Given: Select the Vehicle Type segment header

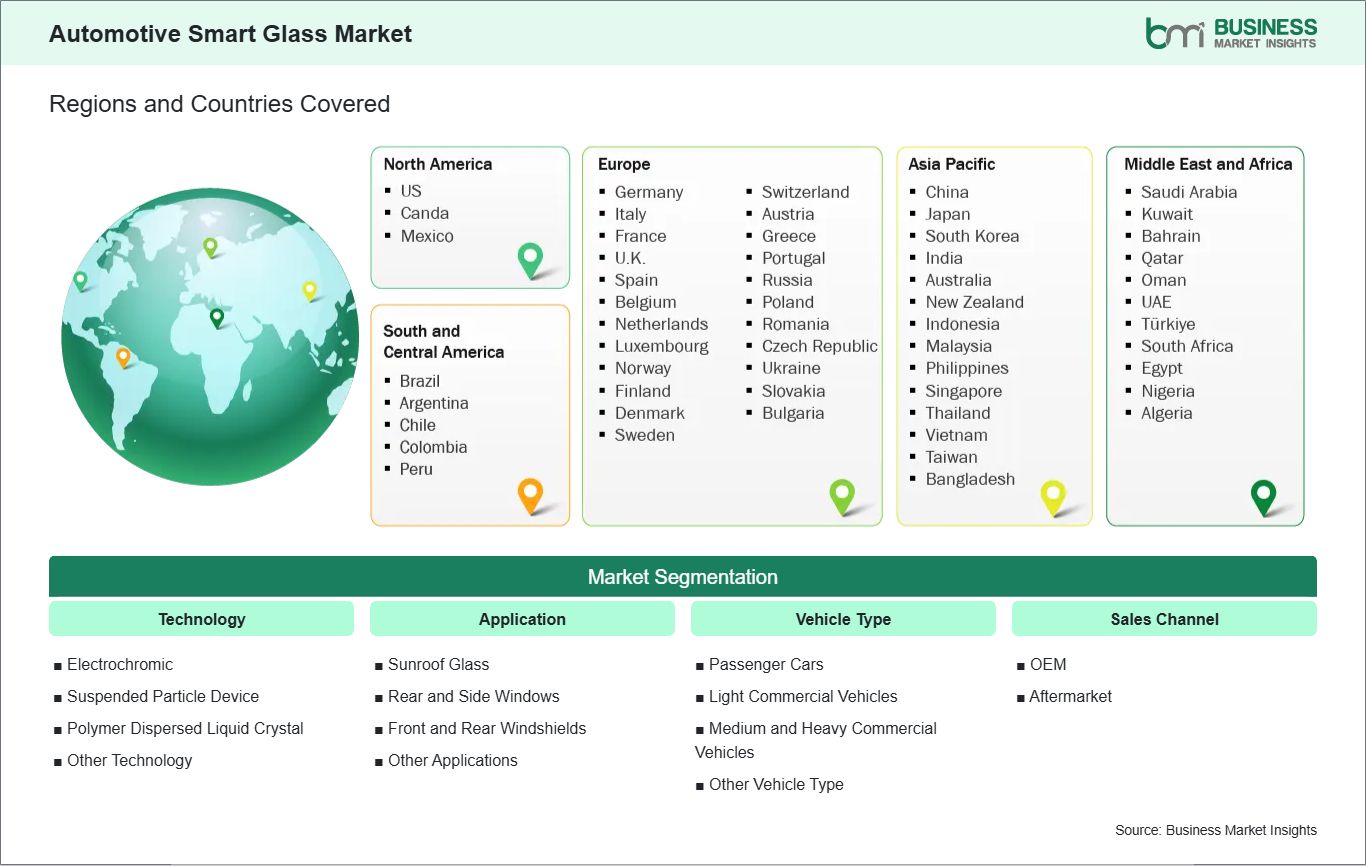Looking at the screenshot, I should pyautogui.click(x=843, y=619).
